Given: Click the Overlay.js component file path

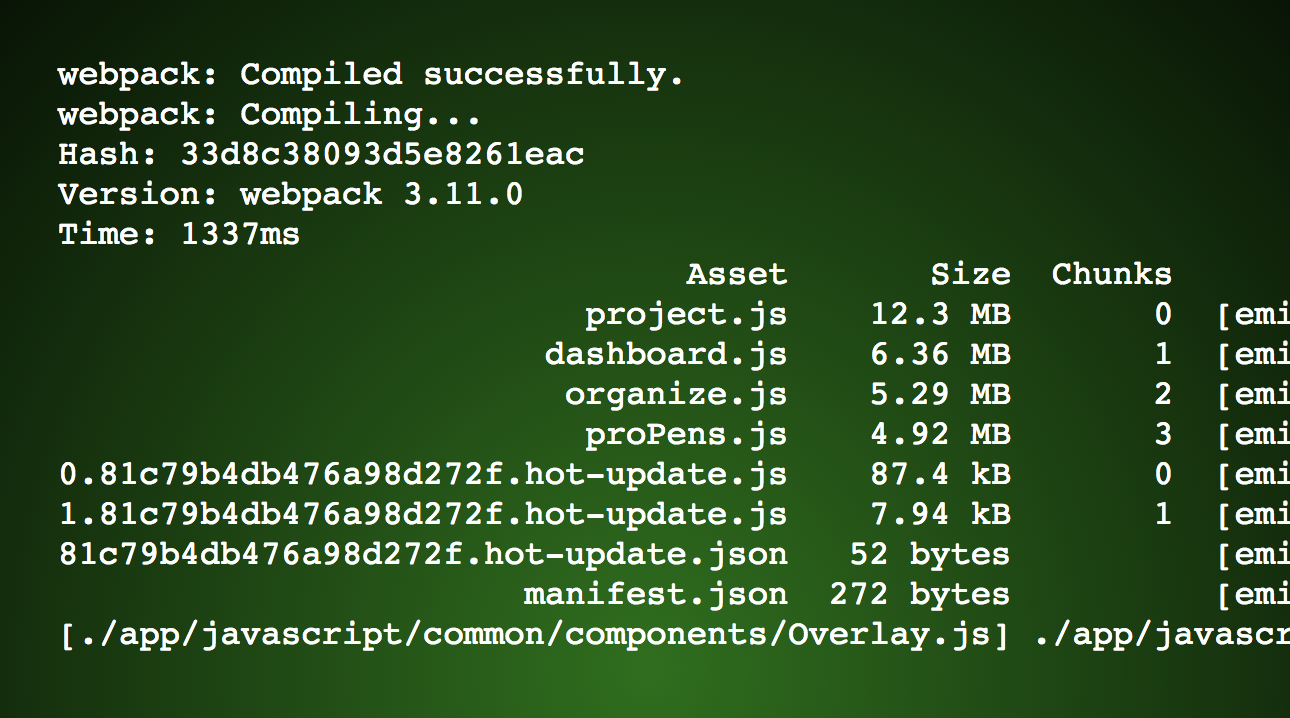Looking at the screenshot, I should [535, 635].
